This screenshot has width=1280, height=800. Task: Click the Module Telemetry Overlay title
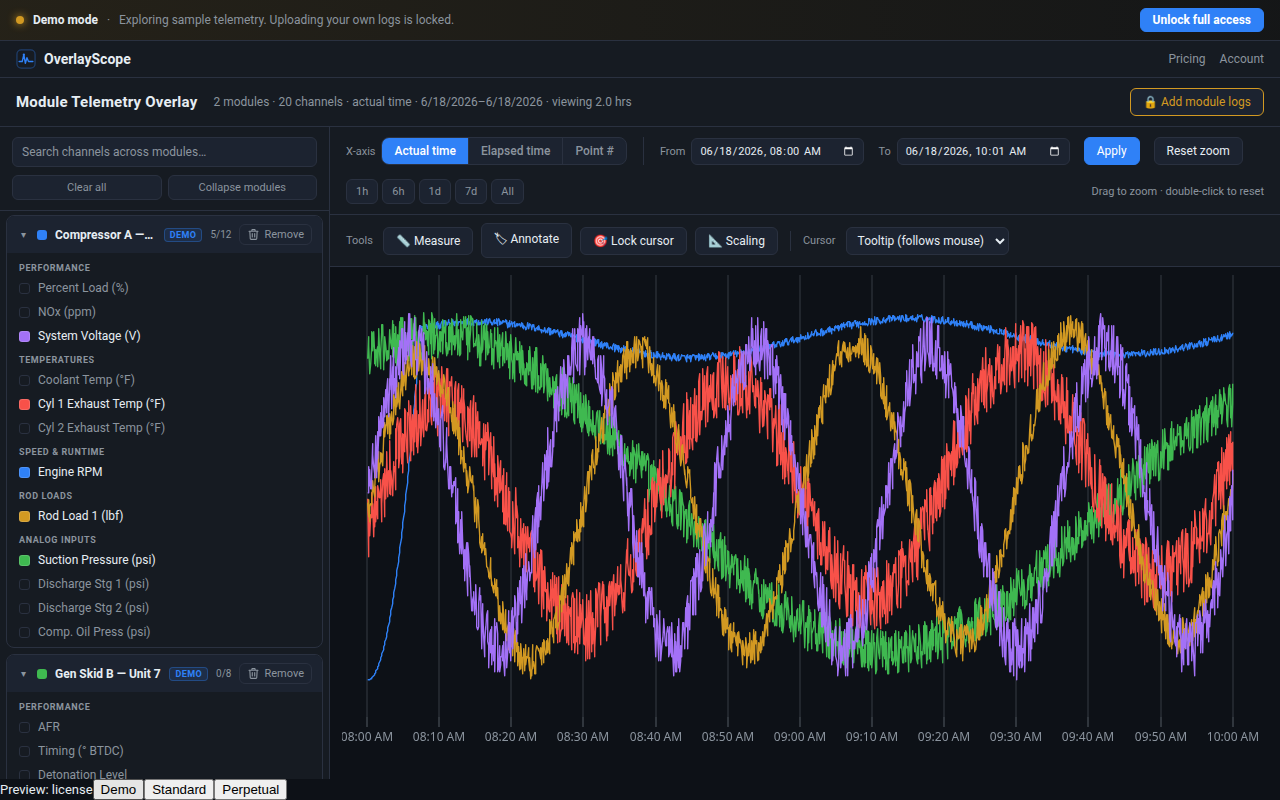tap(107, 102)
